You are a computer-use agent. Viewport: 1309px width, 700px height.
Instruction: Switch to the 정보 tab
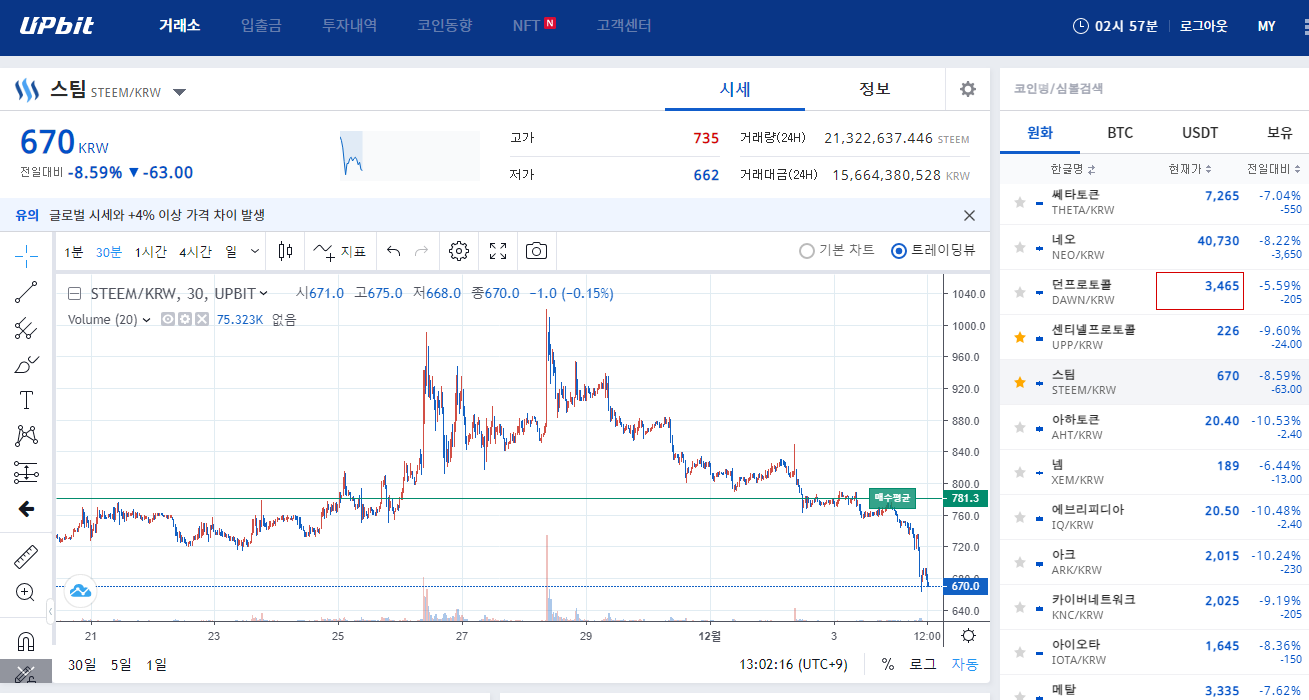click(x=875, y=89)
